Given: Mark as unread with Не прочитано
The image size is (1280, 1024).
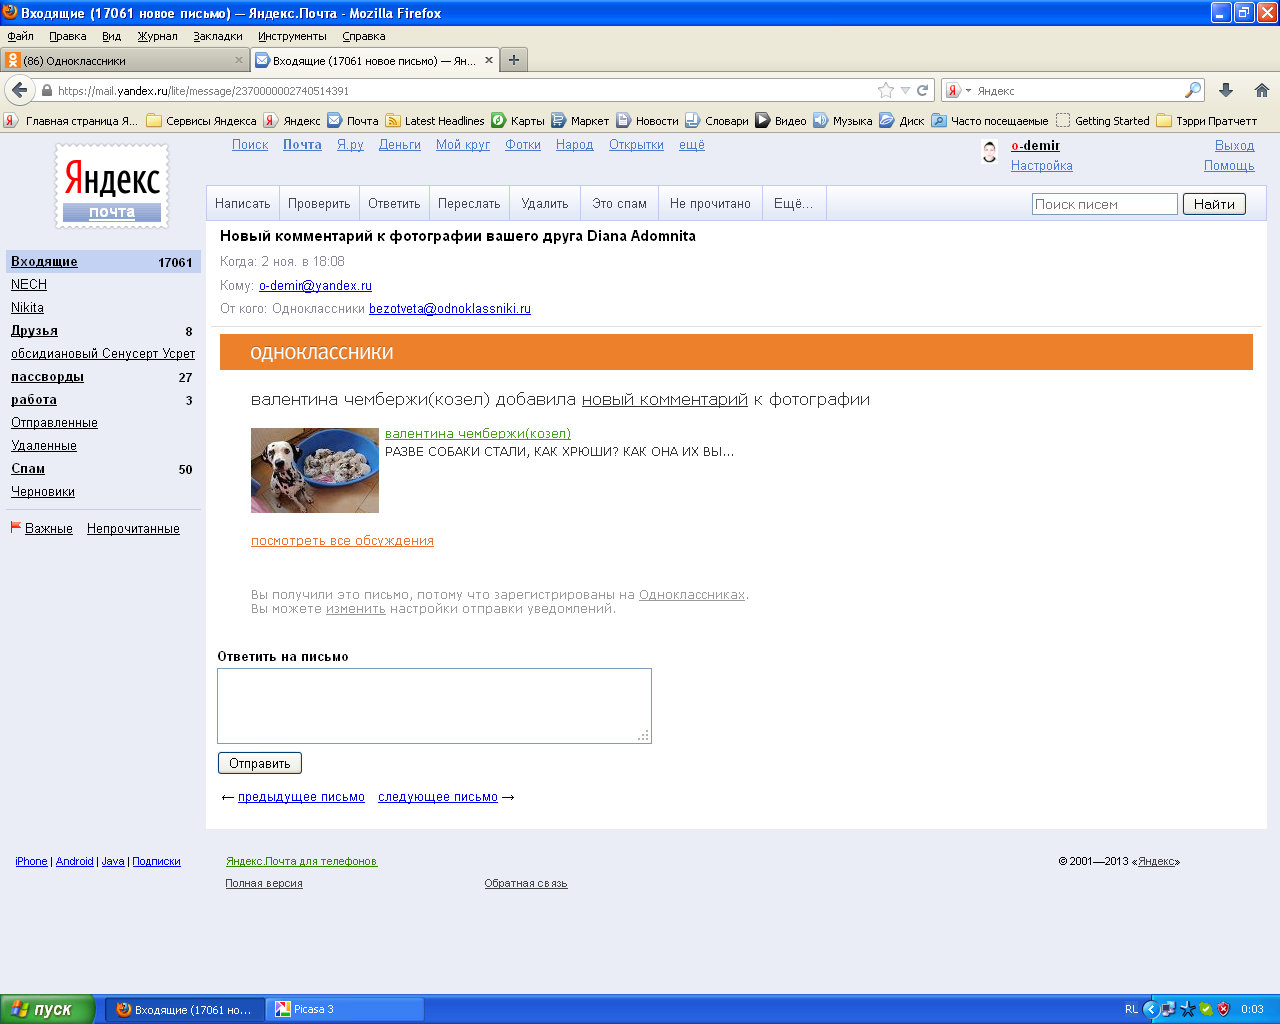Looking at the screenshot, I should pyautogui.click(x=710, y=203).
